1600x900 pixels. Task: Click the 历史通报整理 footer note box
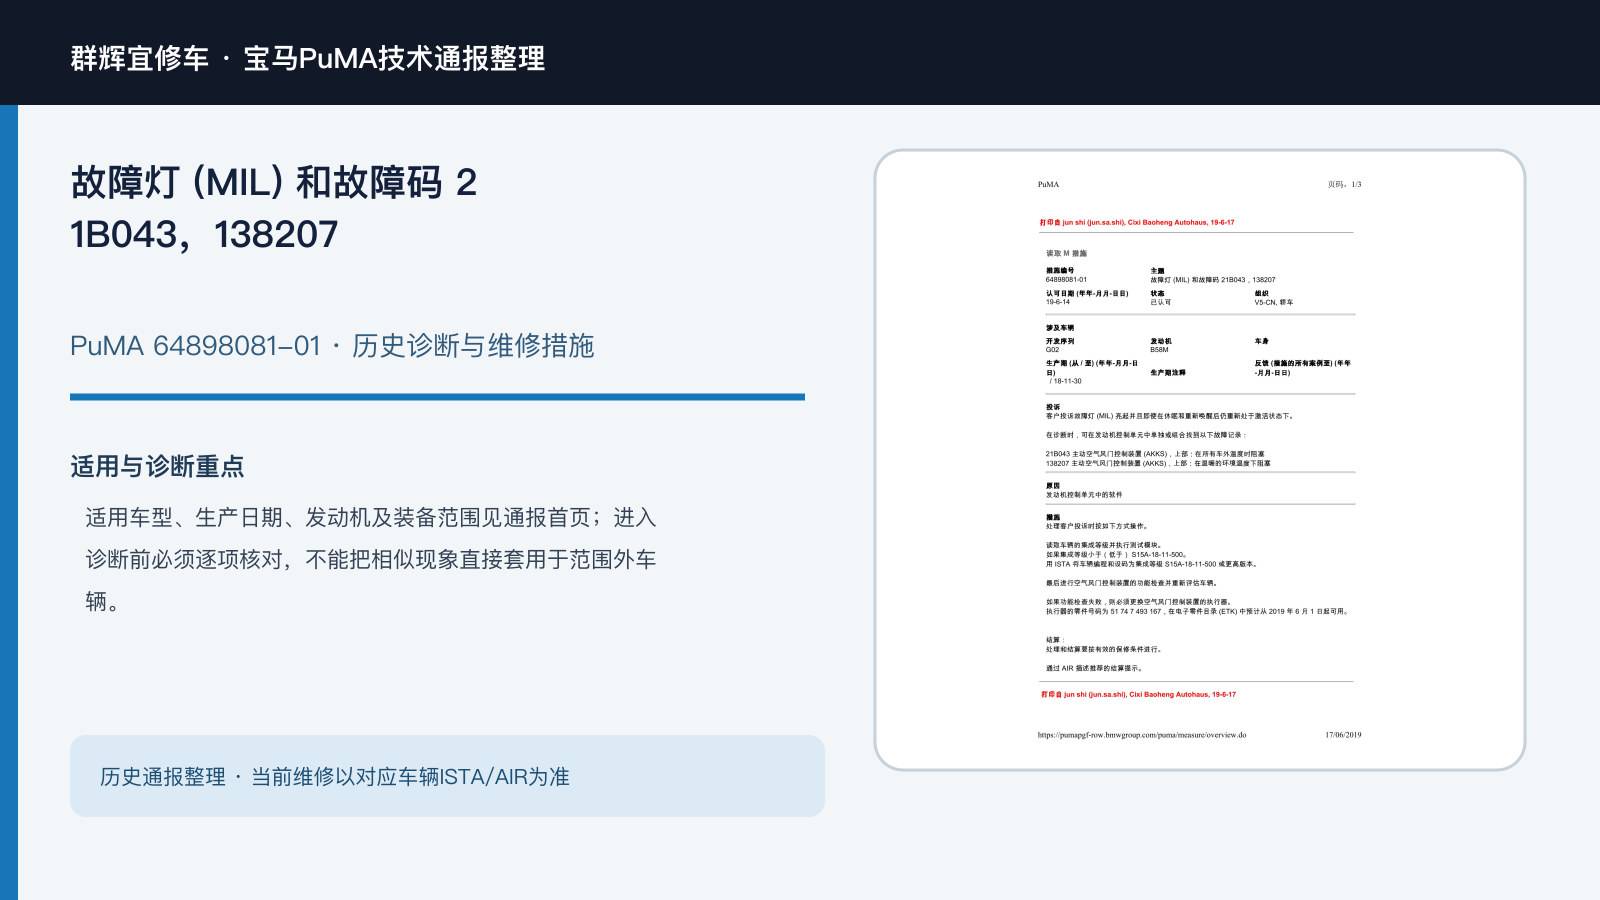tap(447, 776)
